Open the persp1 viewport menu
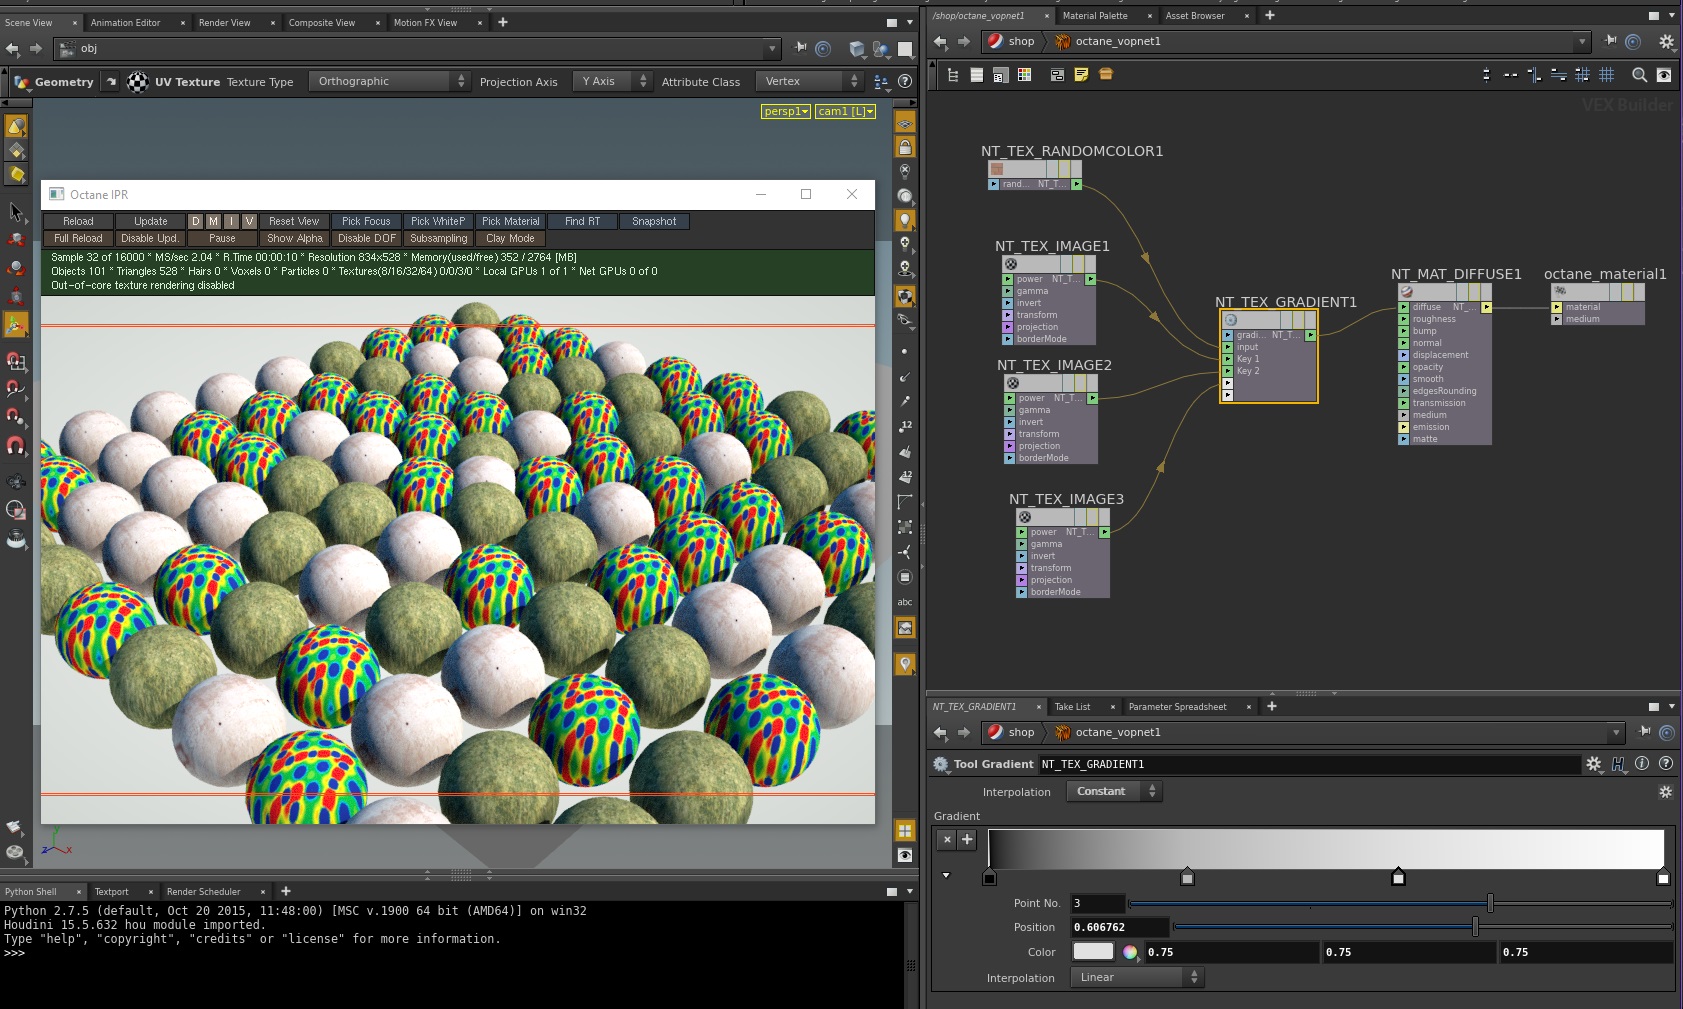The height and width of the screenshot is (1009, 1683). [785, 111]
